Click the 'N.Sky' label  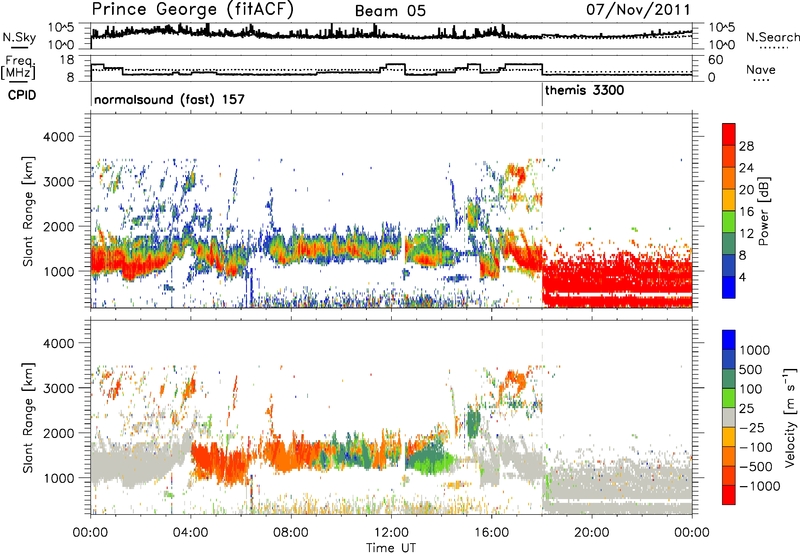click(19, 37)
